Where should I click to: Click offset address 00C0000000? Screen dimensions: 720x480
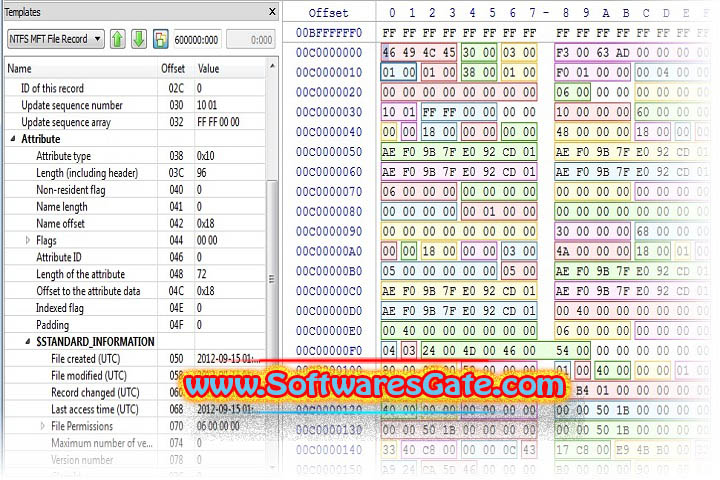[329, 52]
